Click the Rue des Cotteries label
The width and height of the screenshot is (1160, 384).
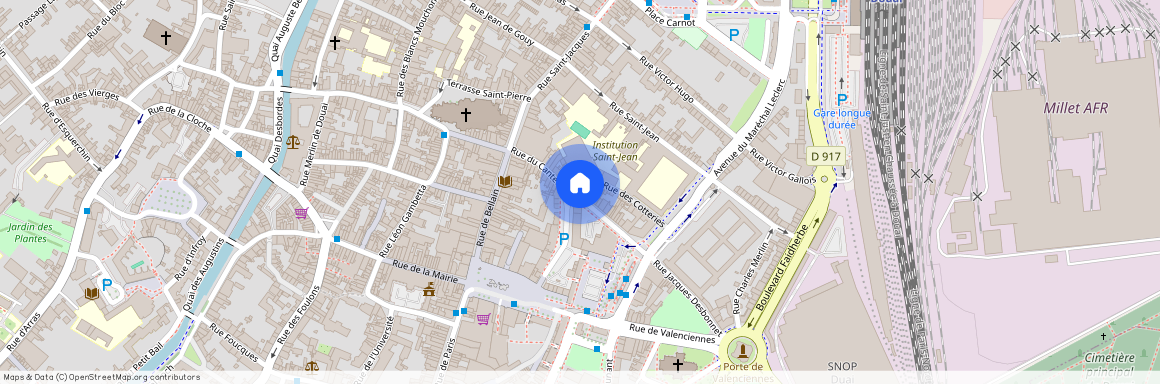click(633, 204)
